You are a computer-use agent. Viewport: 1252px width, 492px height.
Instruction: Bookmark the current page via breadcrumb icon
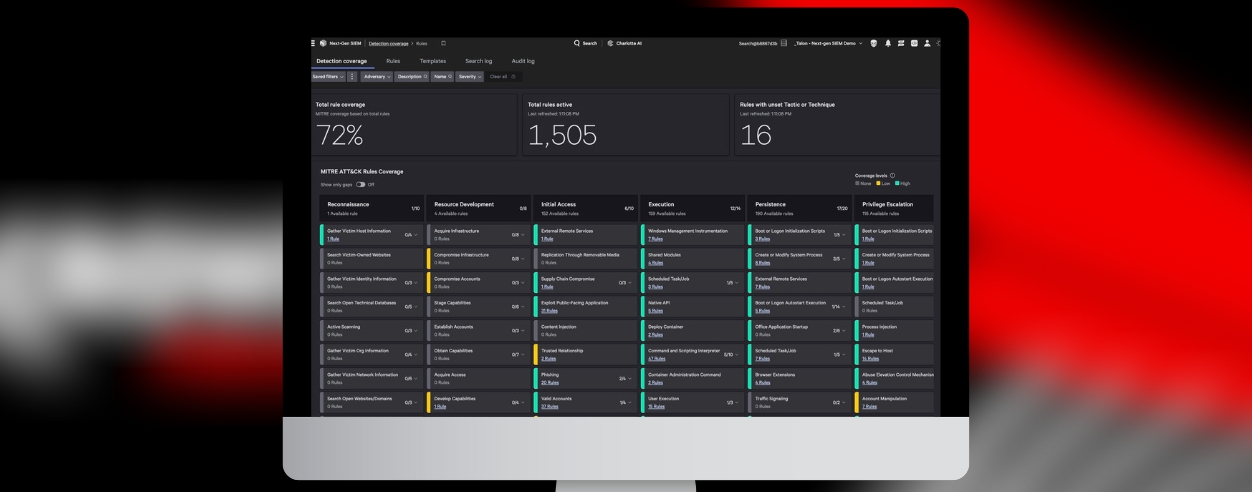[444, 43]
